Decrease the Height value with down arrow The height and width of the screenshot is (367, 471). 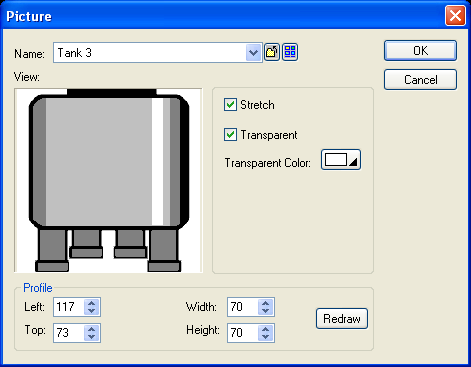pyautogui.click(x=266, y=337)
